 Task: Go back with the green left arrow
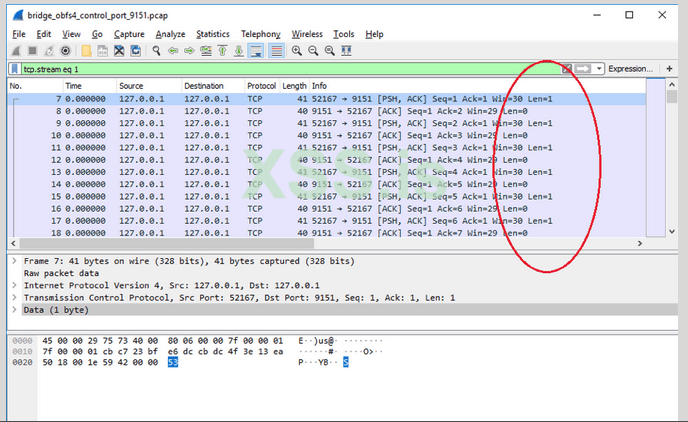[173, 51]
